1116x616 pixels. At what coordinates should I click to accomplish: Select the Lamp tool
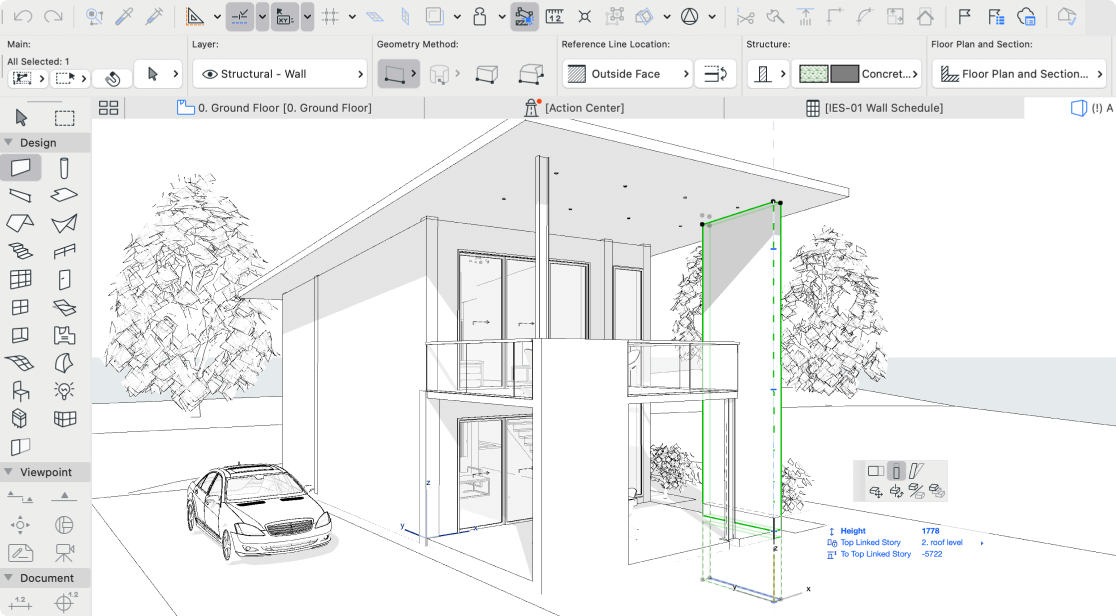[64, 390]
